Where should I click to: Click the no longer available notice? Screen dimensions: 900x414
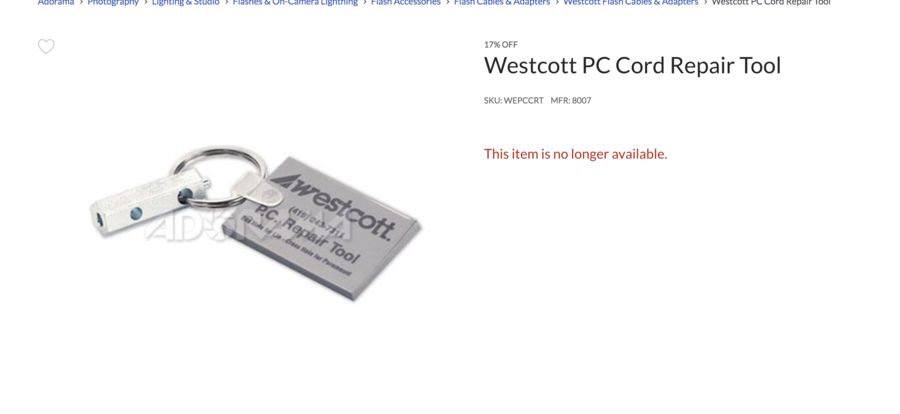click(x=576, y=154)
